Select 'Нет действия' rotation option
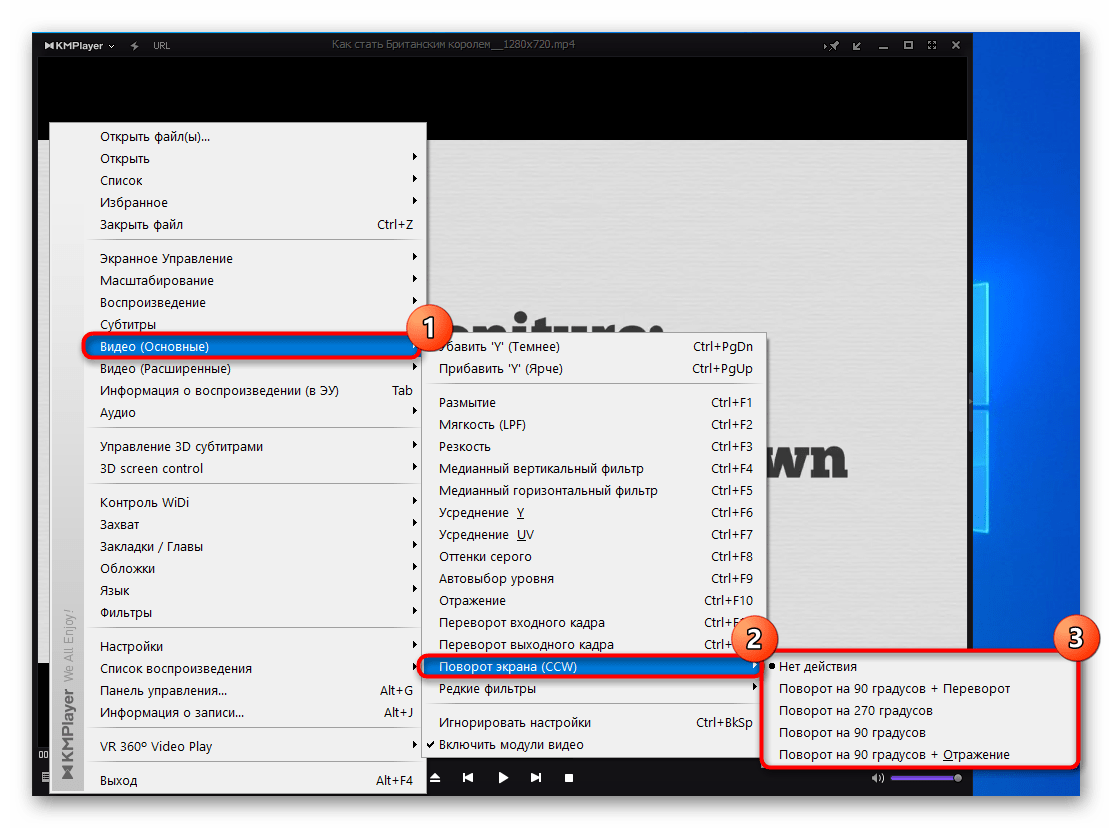Image resolution: width=1112 pixels, height=828 pixels. (919, 666)
